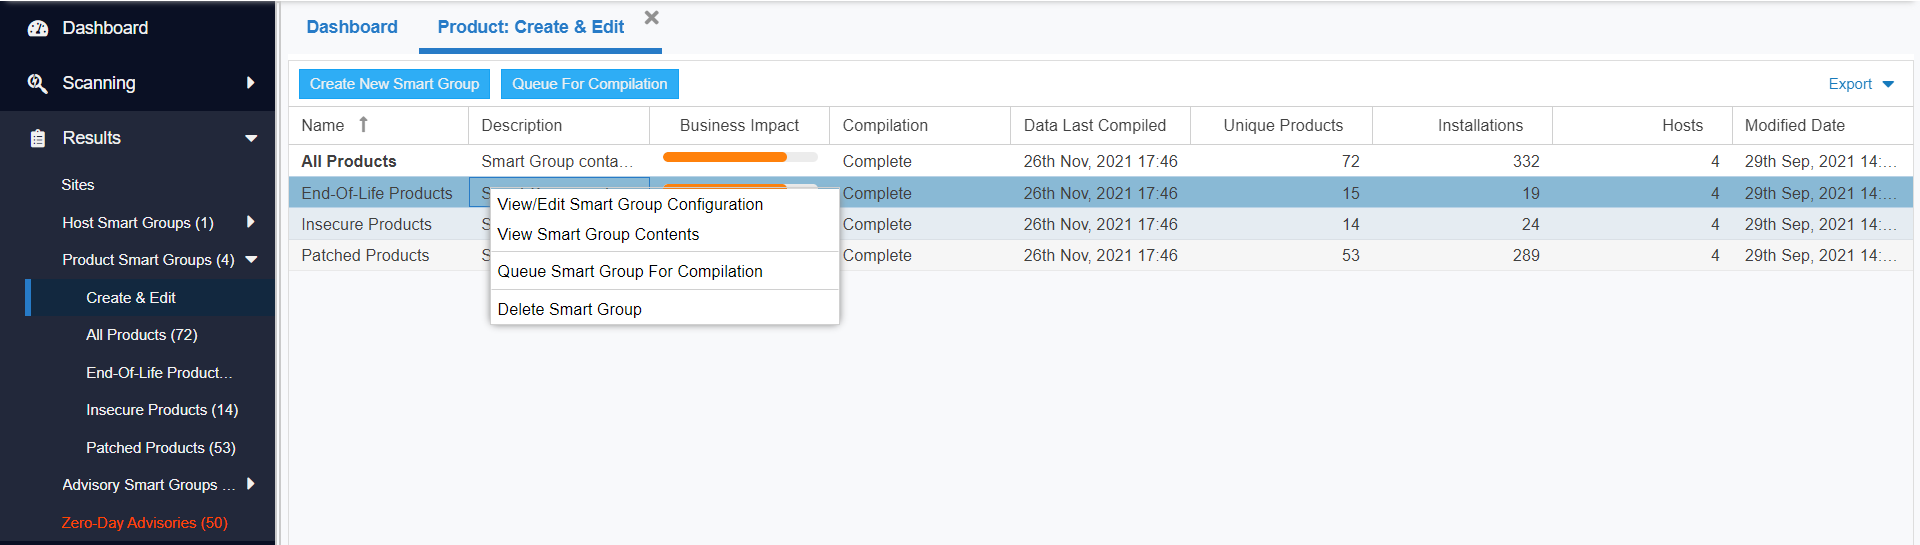Switch to the Dashboard tab
This screenshot has height=545, width=1920.
point(352,27)
